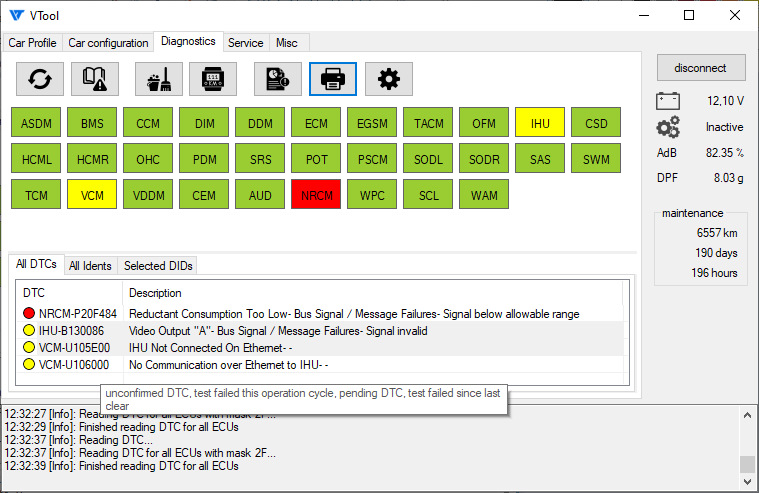Screen dimensions: 759x493
Task: Open the ECM module tile
Action: (316, 123)
